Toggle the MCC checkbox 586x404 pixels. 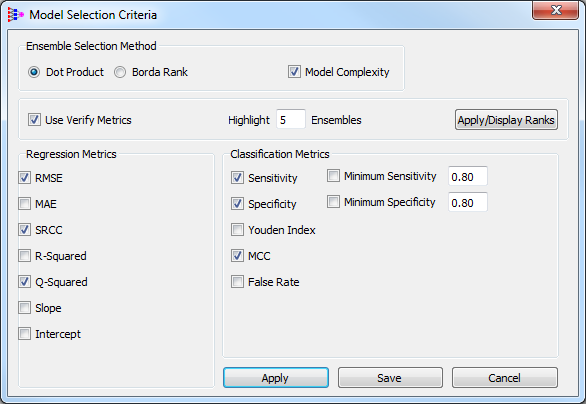pyautogui.click(x=237, y=256)
